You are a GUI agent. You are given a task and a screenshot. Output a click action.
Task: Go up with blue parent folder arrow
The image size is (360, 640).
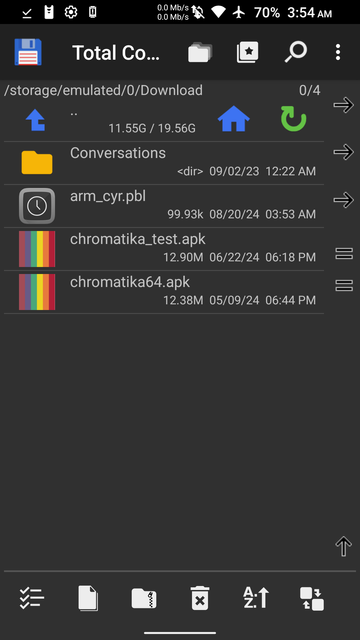36,120
